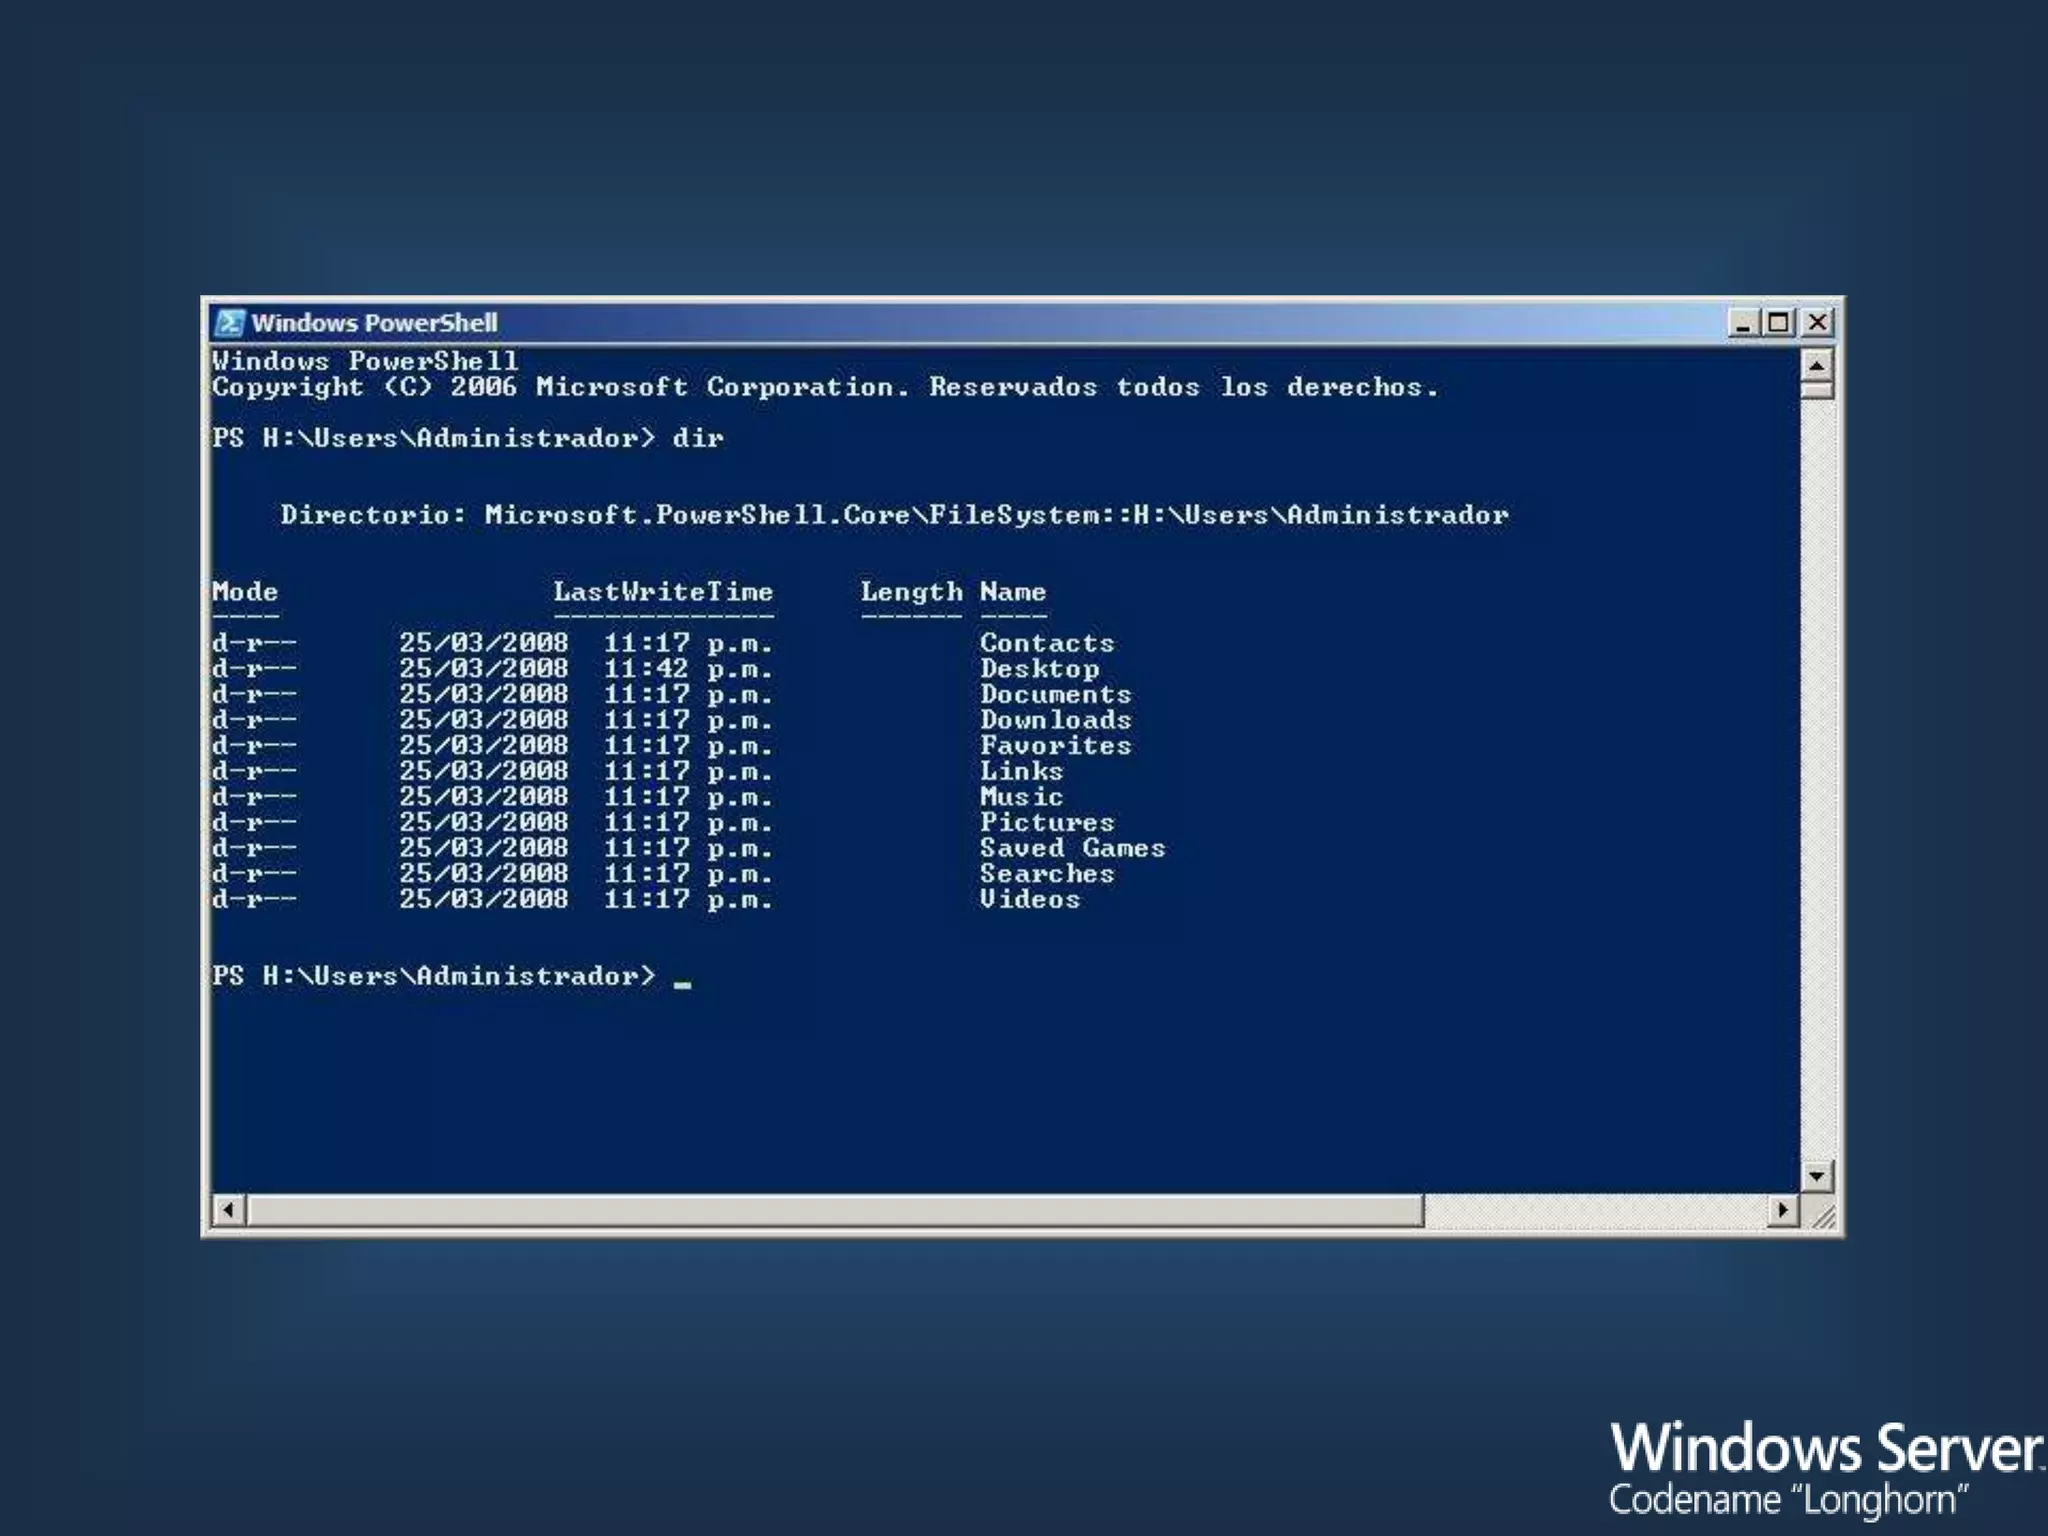
Task: Click the Saved Games entry in the listing
Action: coord(1072,848)
